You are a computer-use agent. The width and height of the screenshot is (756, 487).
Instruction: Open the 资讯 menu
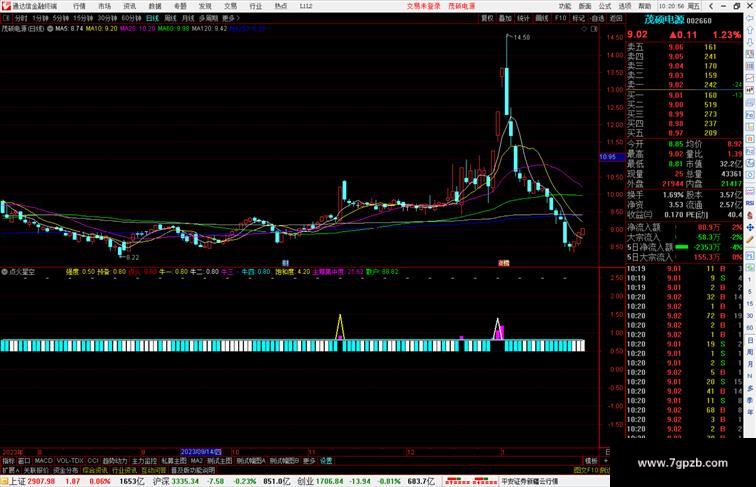pos(129,6)
